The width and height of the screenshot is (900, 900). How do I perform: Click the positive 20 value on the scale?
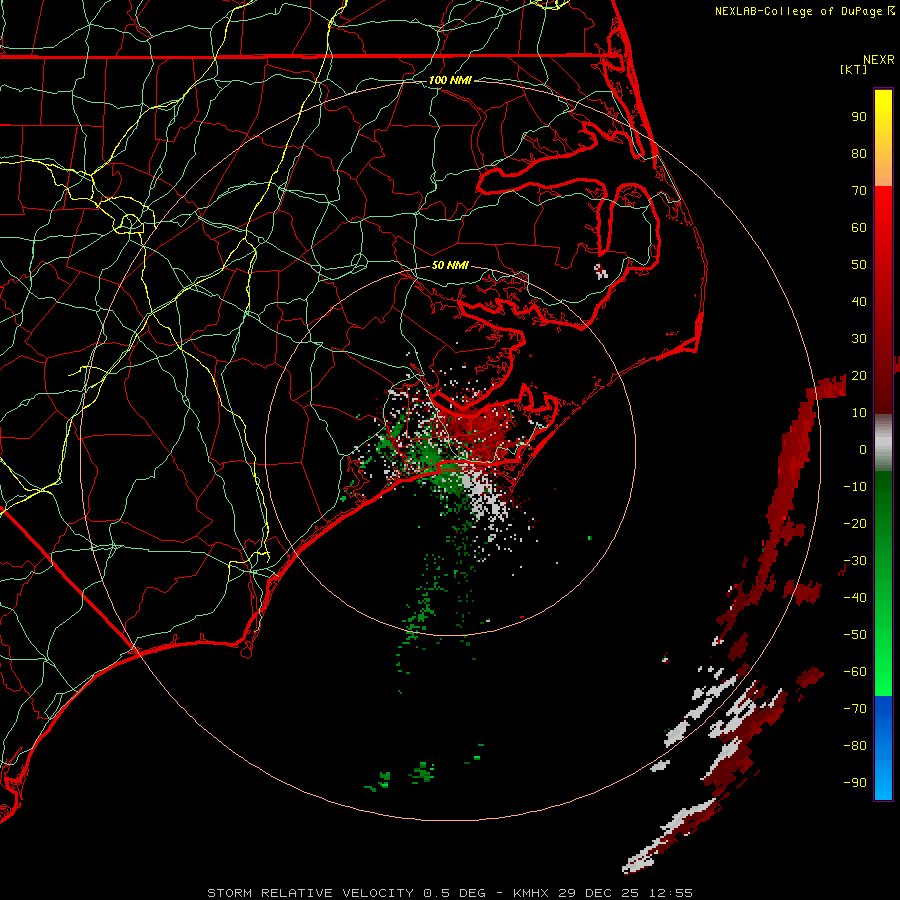(x=859, y=376)
